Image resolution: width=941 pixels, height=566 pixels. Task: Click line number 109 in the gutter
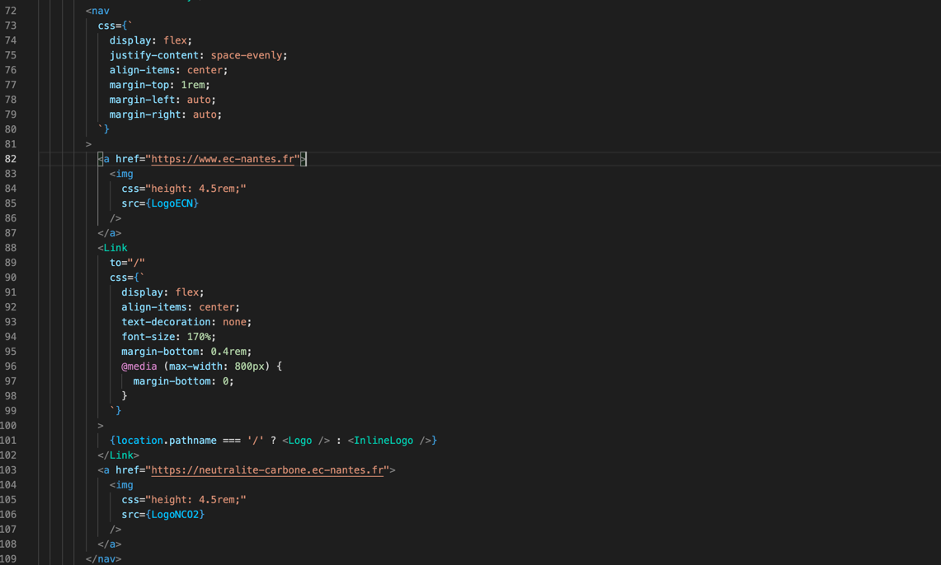[8, 559]
